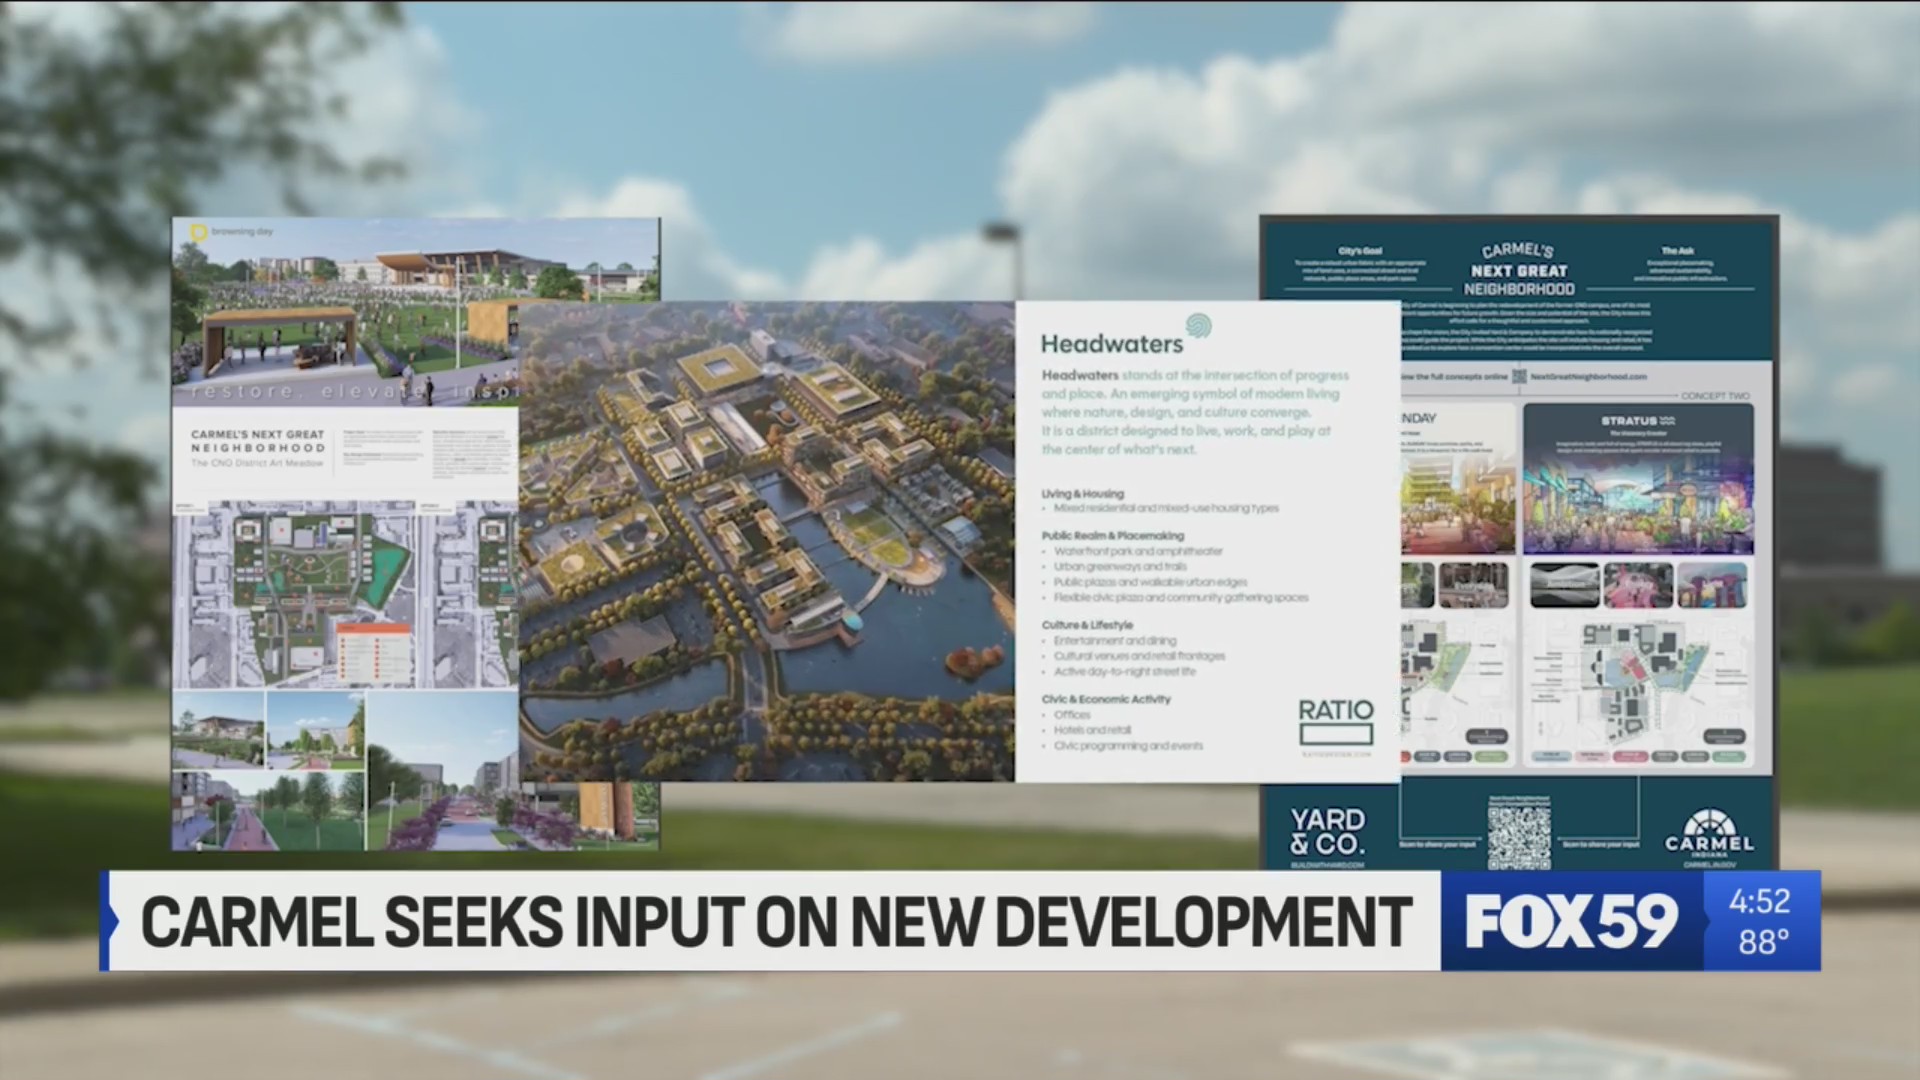Click 'Waterfront park and amphitheater' bullet
The height and width of the screenshot is (1080, 1920).
coord(1138,551)
